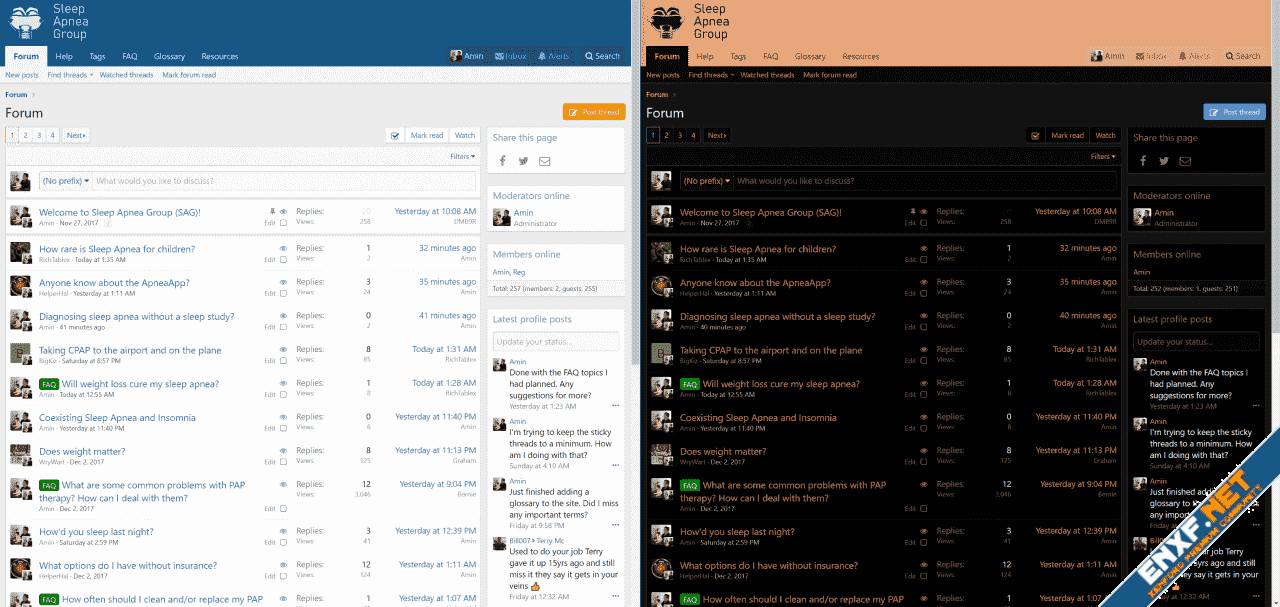Open 'Taking CPAP to the airport' thread in dark theme
The image size is (1280, 607).
click(770, 351)
